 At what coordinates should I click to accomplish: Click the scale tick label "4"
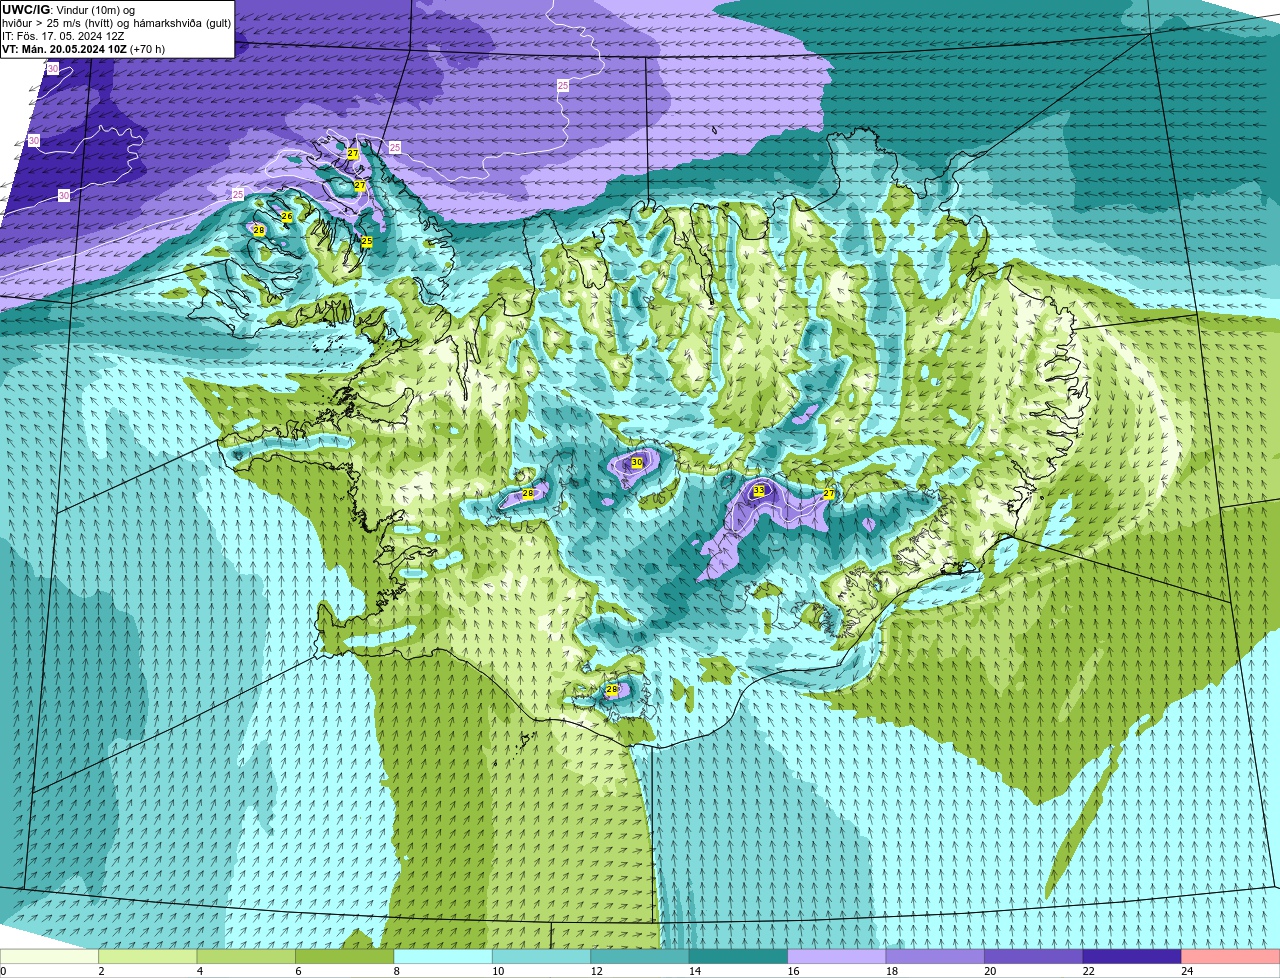[x=199, y=971]
